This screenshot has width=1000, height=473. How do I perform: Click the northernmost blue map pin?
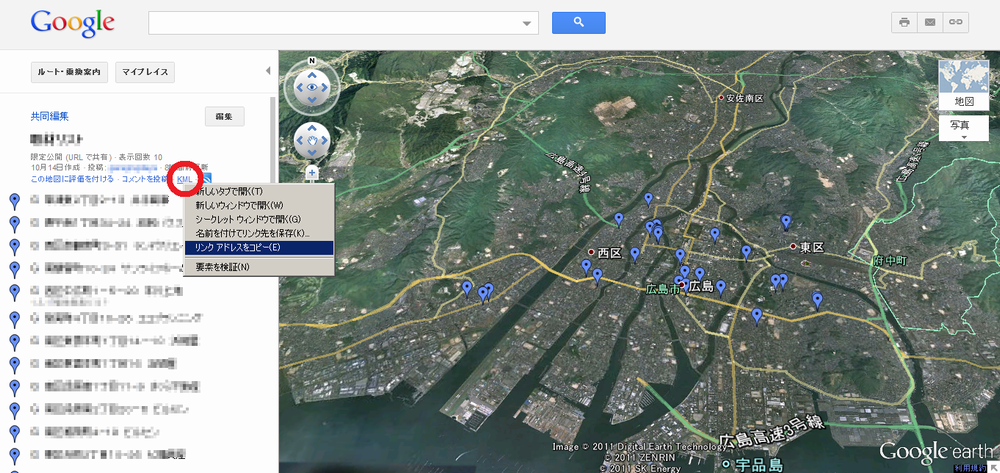(649, 199)
